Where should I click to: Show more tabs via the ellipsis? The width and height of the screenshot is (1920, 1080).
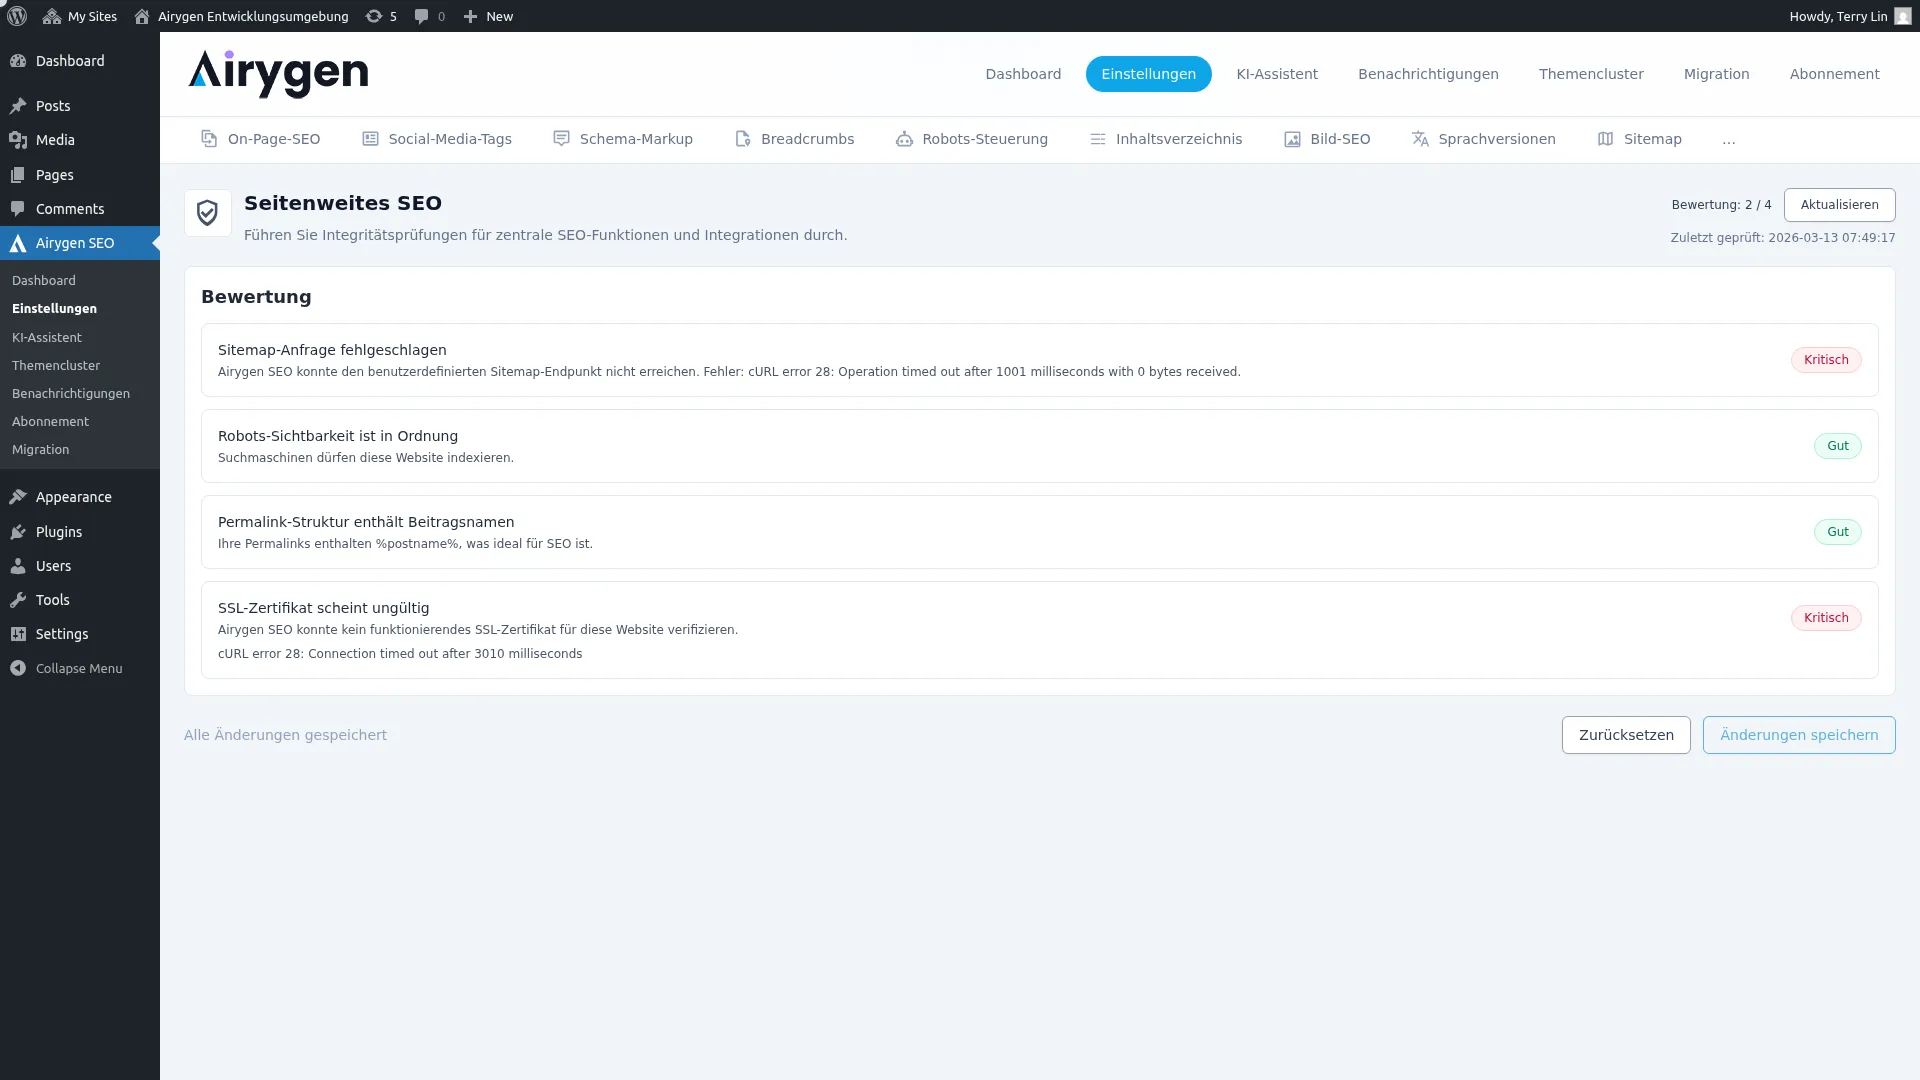pyautogui.click(x=1729, y=140)
